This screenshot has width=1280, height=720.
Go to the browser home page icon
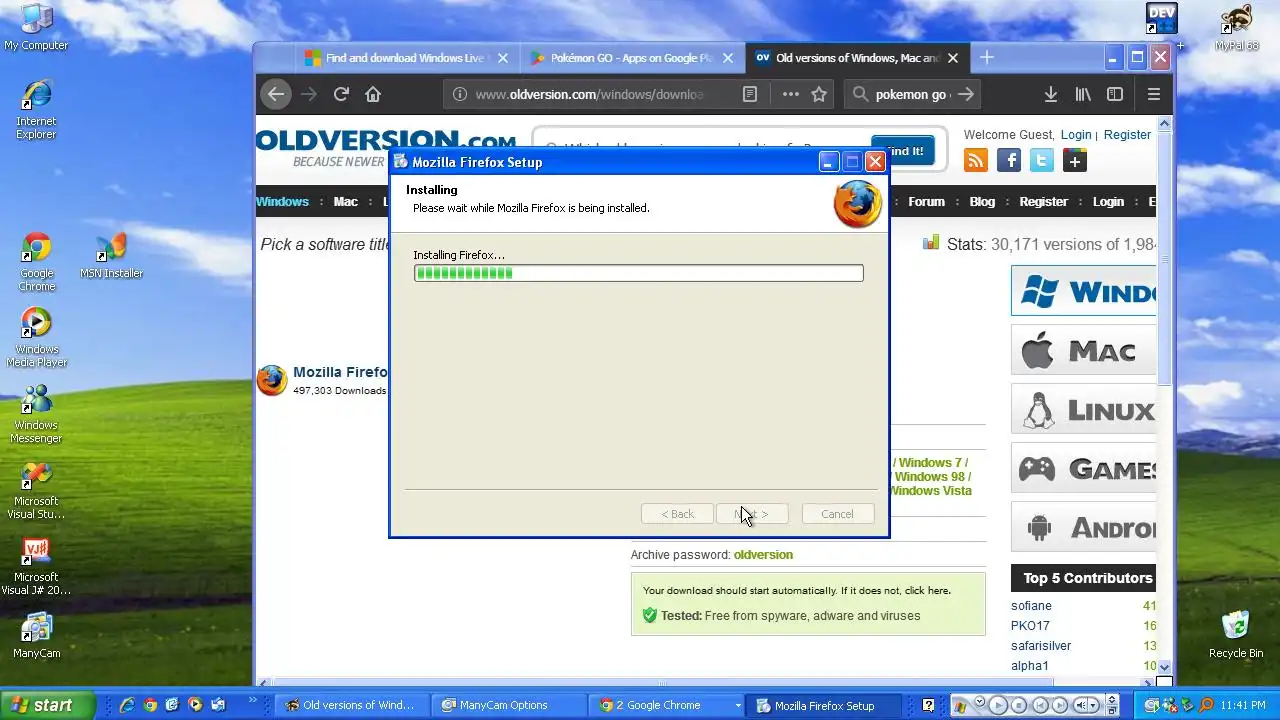tap(373, 94)
